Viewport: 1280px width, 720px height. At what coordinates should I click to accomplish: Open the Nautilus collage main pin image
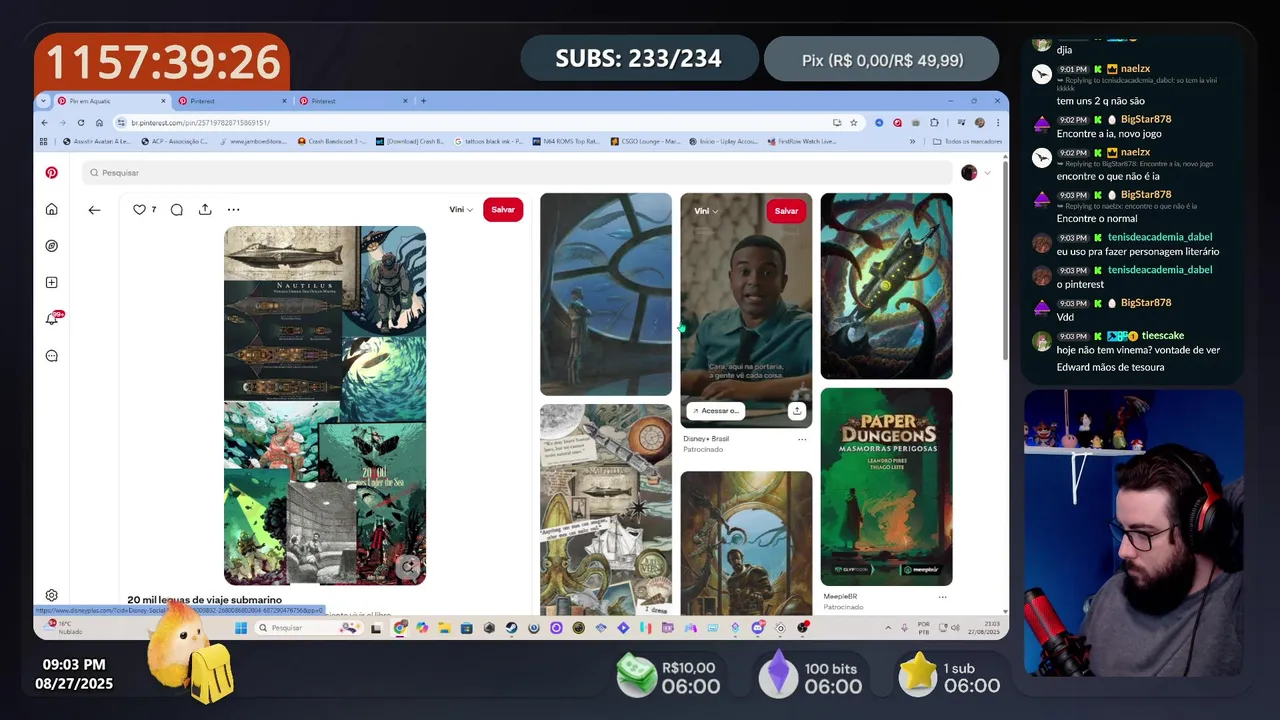(x=325, y=405)
